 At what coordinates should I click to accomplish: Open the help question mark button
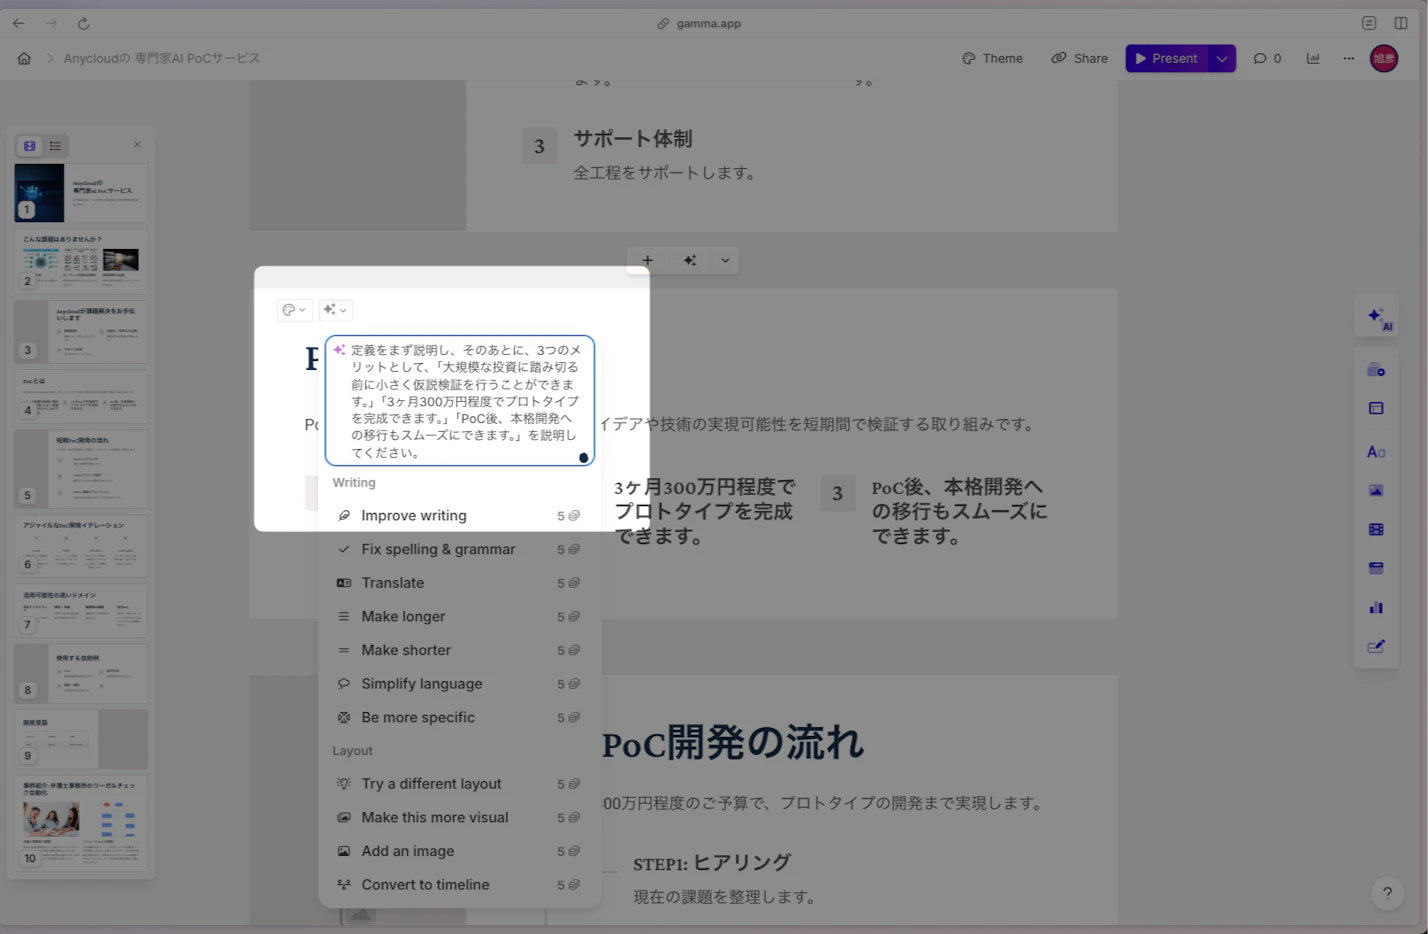tap(1386, 893)
